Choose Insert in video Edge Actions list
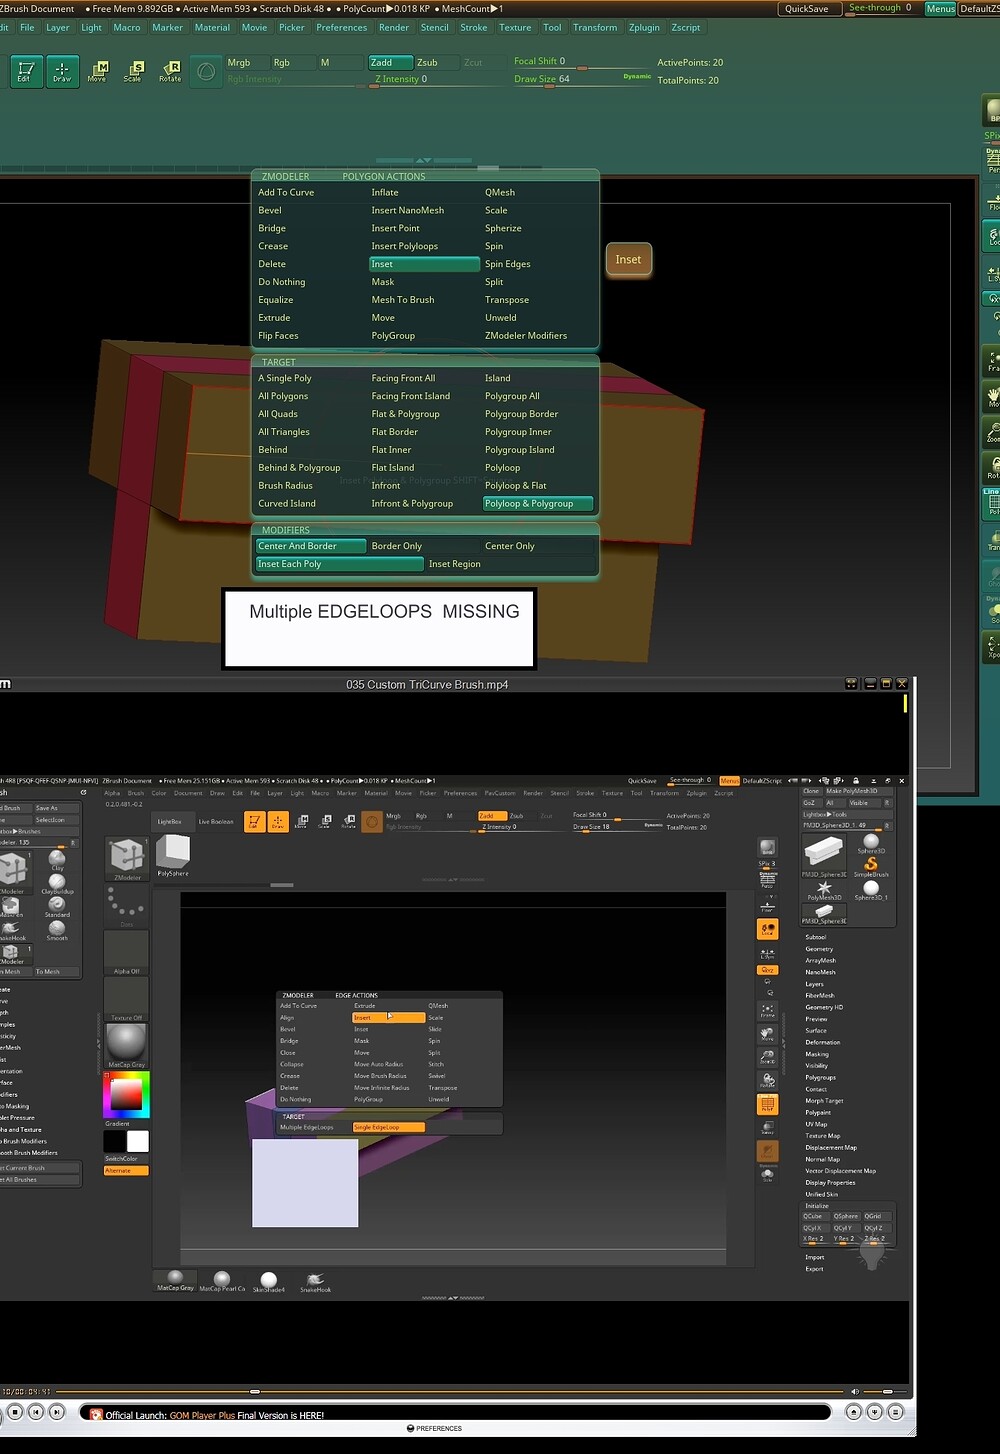This screenshot has height=1454, width=1000. point(388,1017)
